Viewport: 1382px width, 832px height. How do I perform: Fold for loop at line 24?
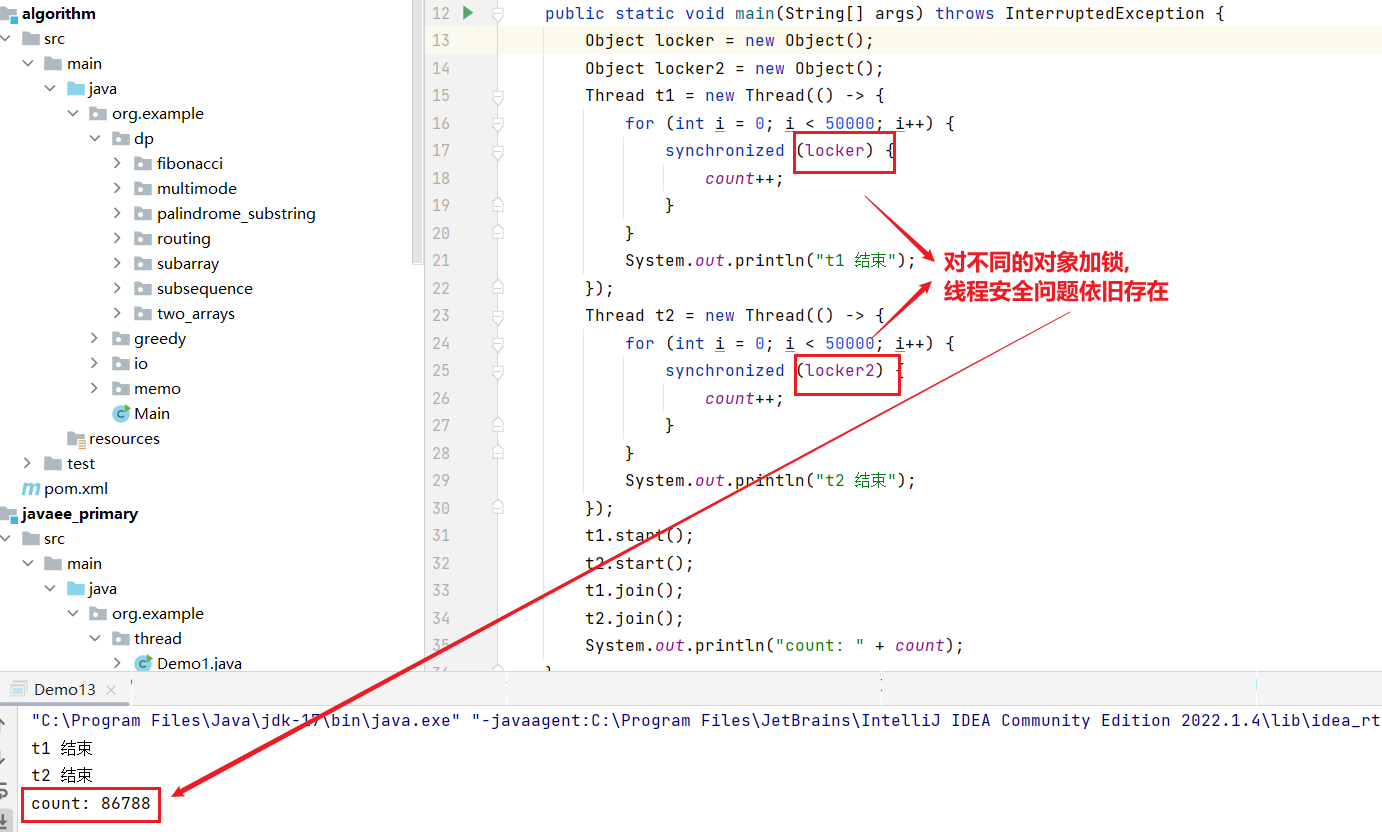497,344
